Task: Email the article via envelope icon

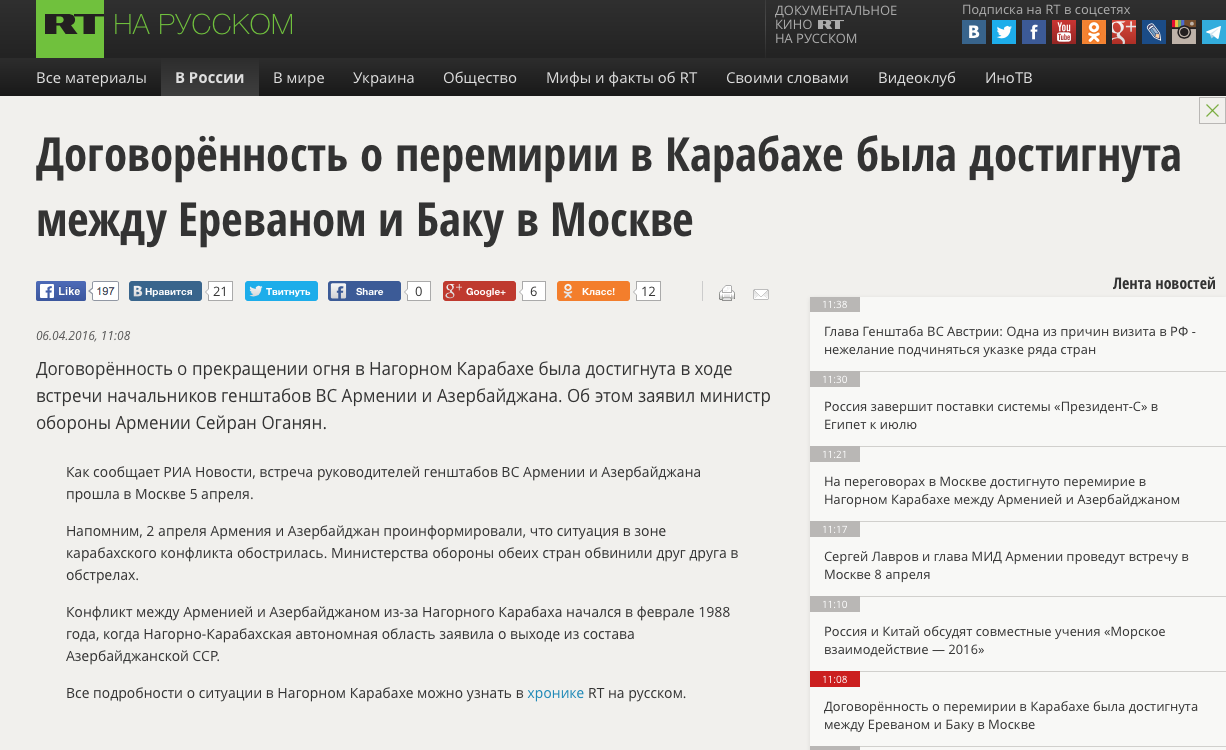Action: (761, 294)
